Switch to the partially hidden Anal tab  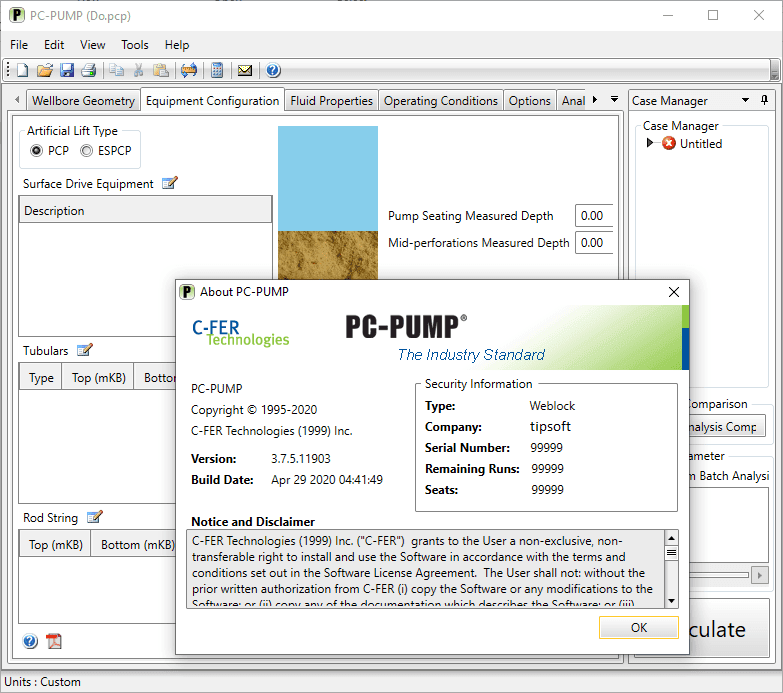coord(573,101)
